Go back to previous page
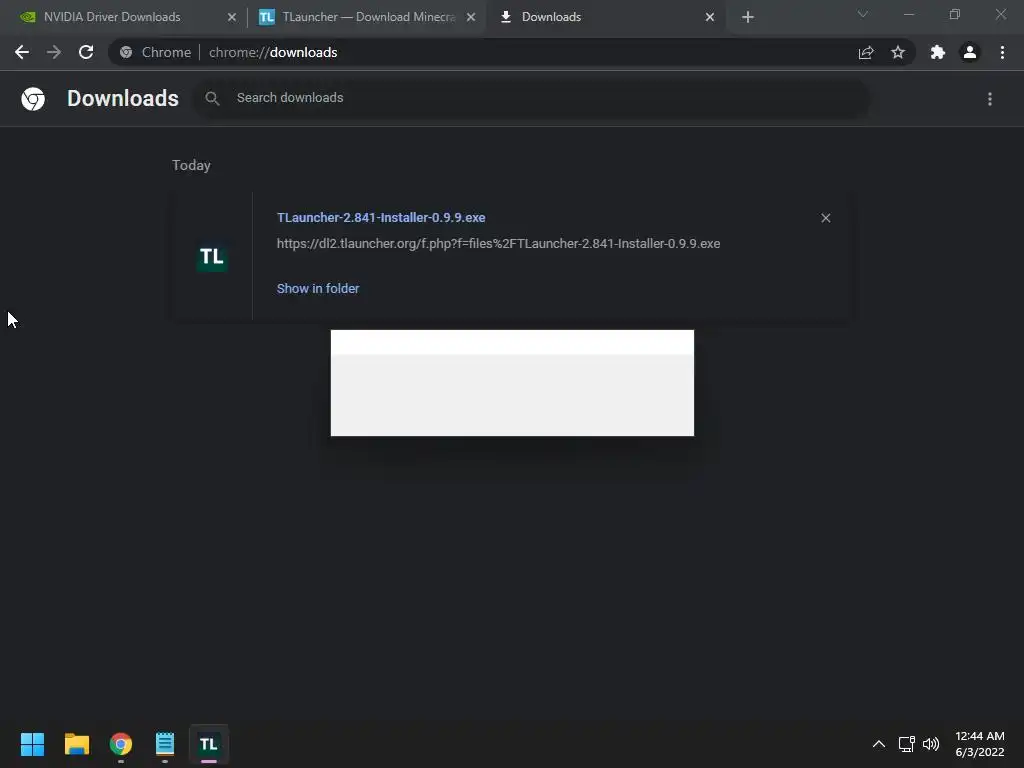The width and height of the screenshot is (1024, 768). (x=22, y=52)
